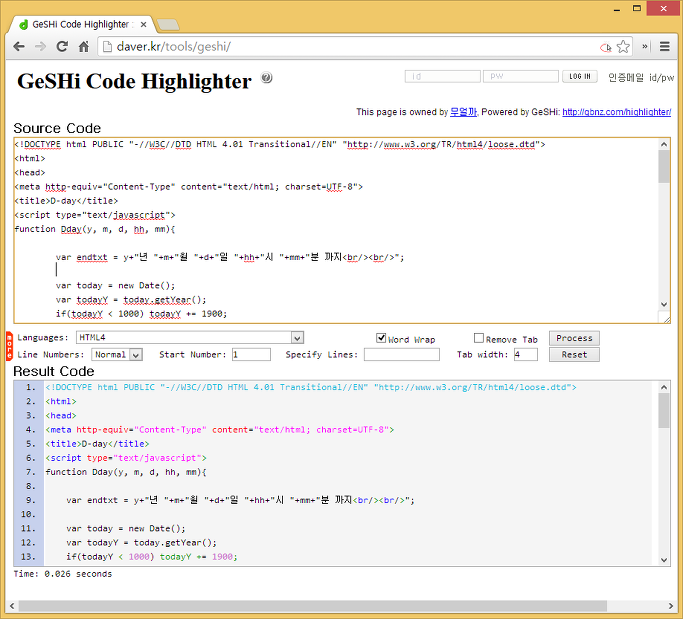Go back with the browser back arrow

[19, 47]
